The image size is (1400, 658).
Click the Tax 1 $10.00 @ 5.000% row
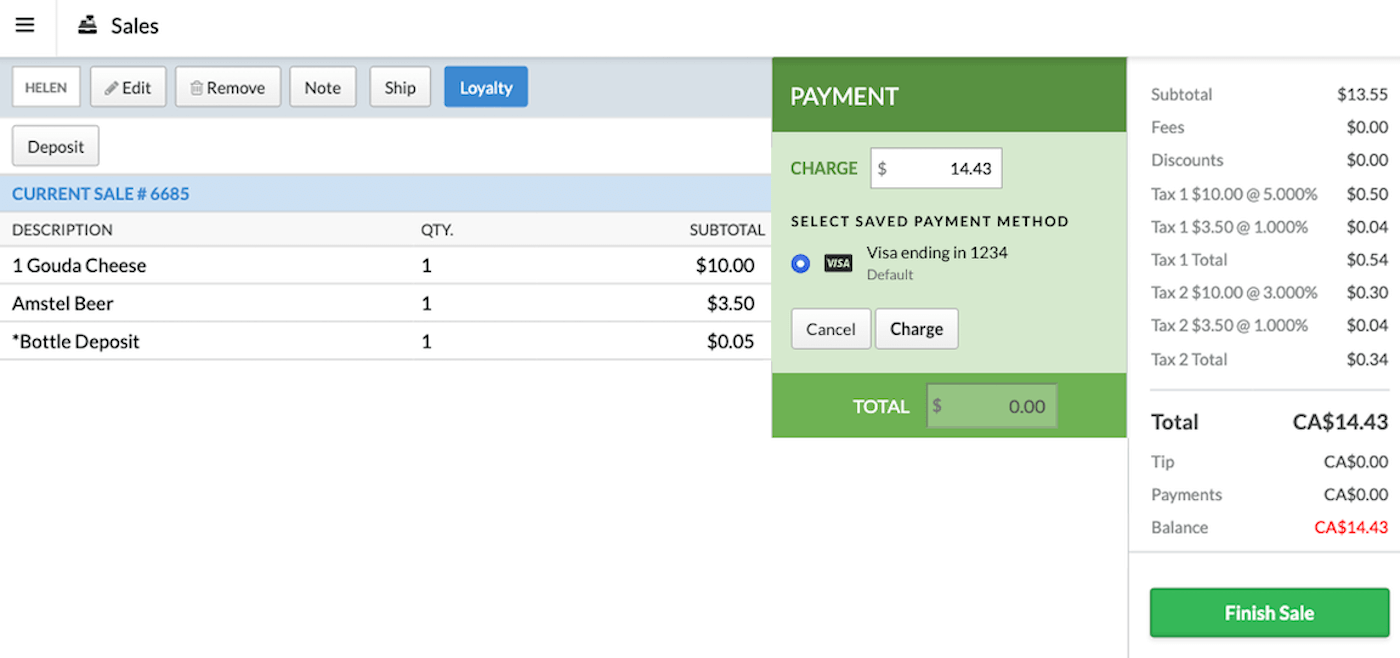point(1269,194)
